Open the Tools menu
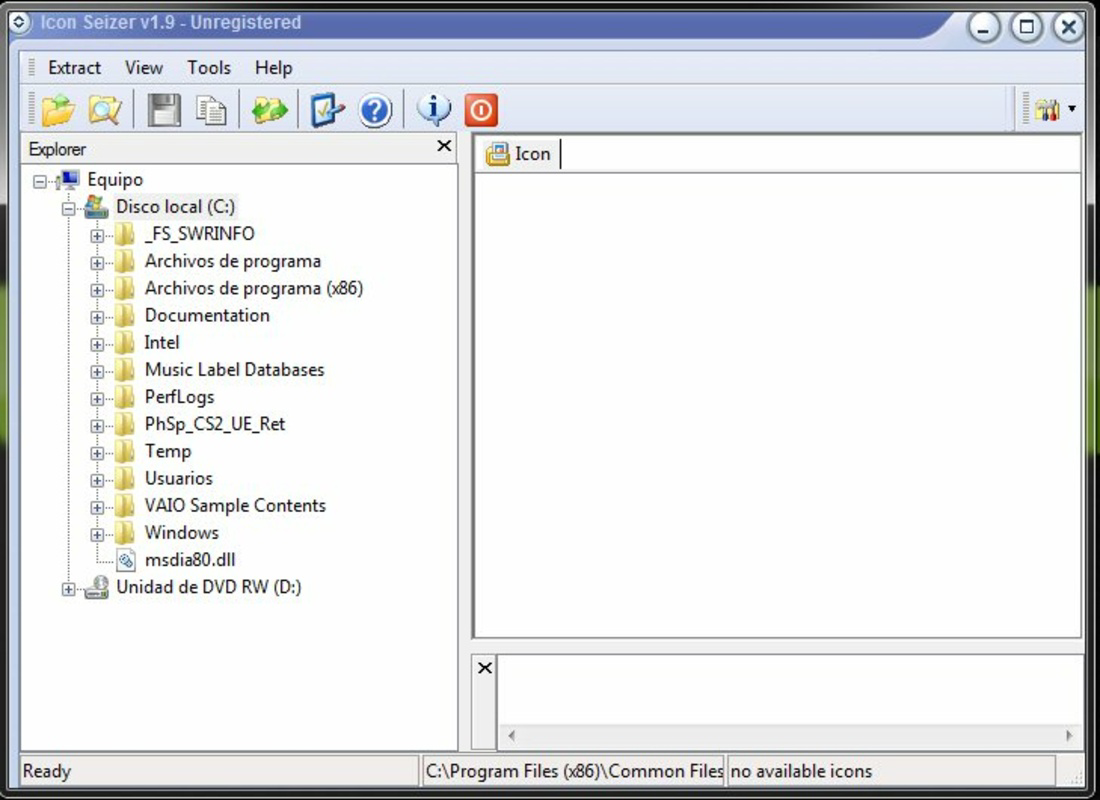 pyautogui.click(x=209, y=67)
